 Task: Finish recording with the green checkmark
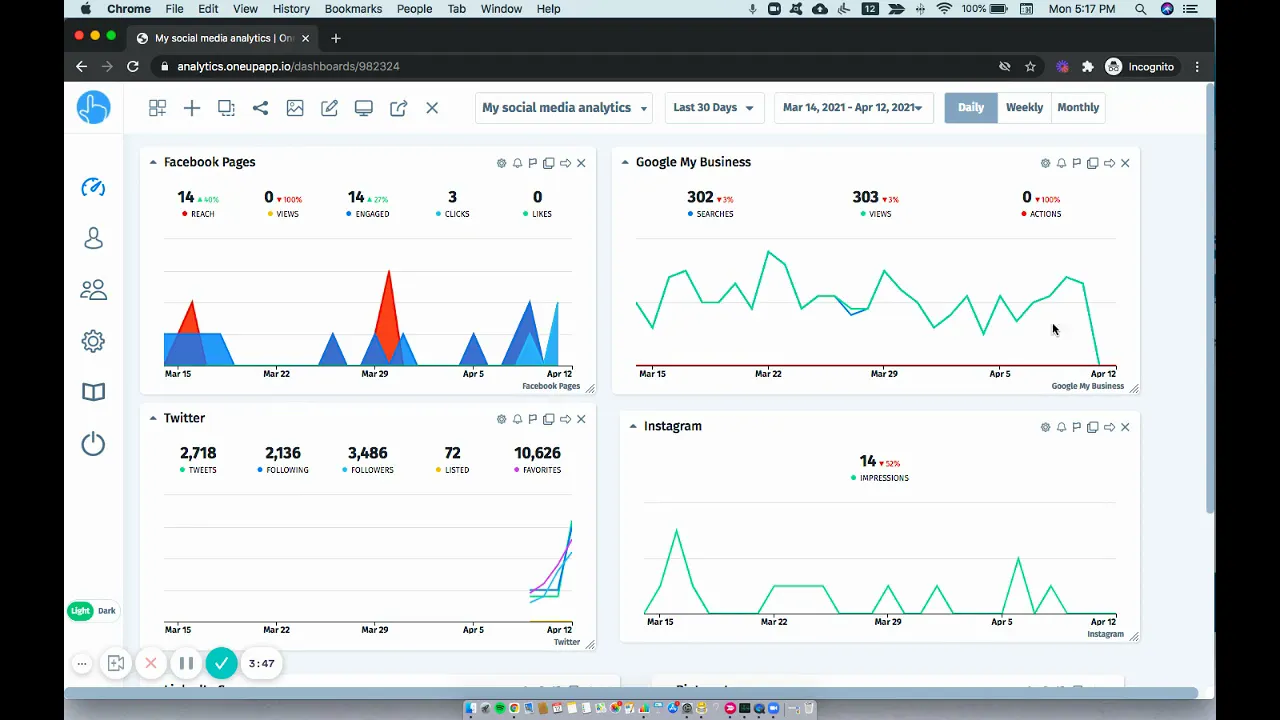[x=222, y=663]
